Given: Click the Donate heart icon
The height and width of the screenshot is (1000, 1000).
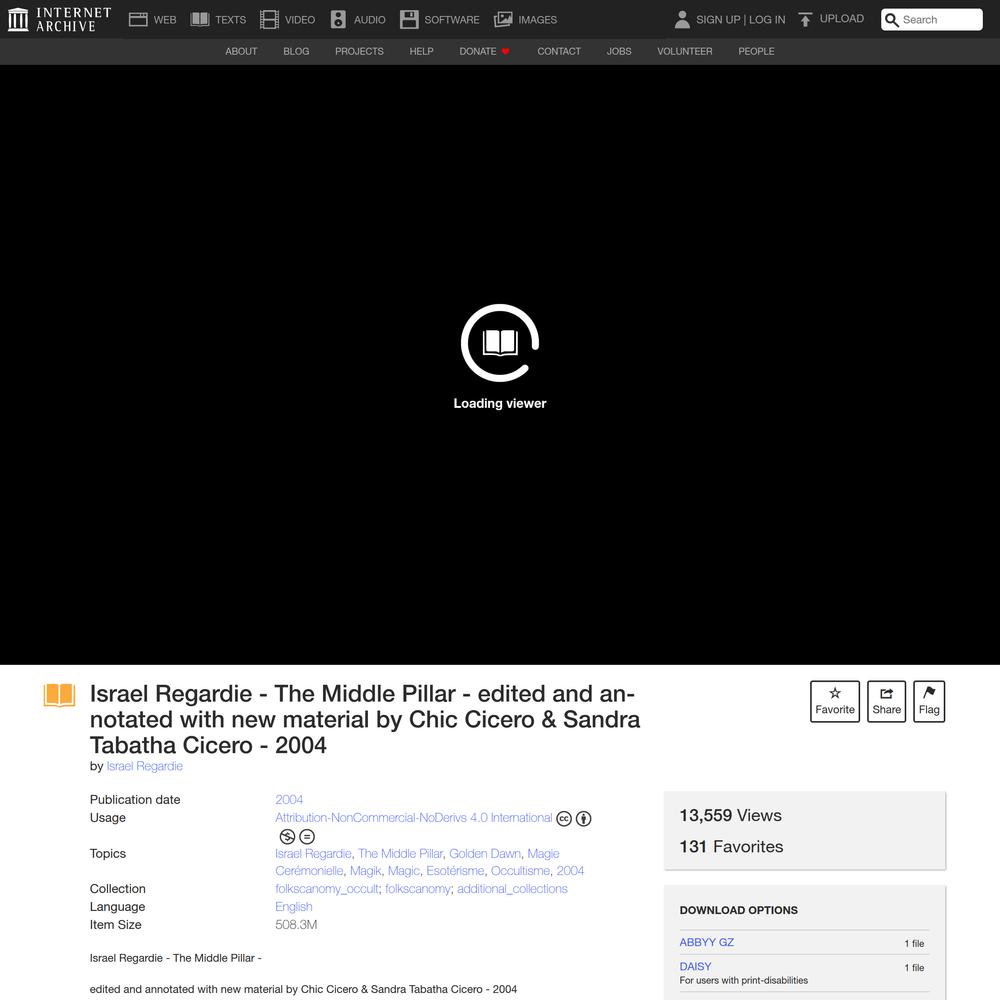Looking at the screenshot, I should click(x=506, y=52).
